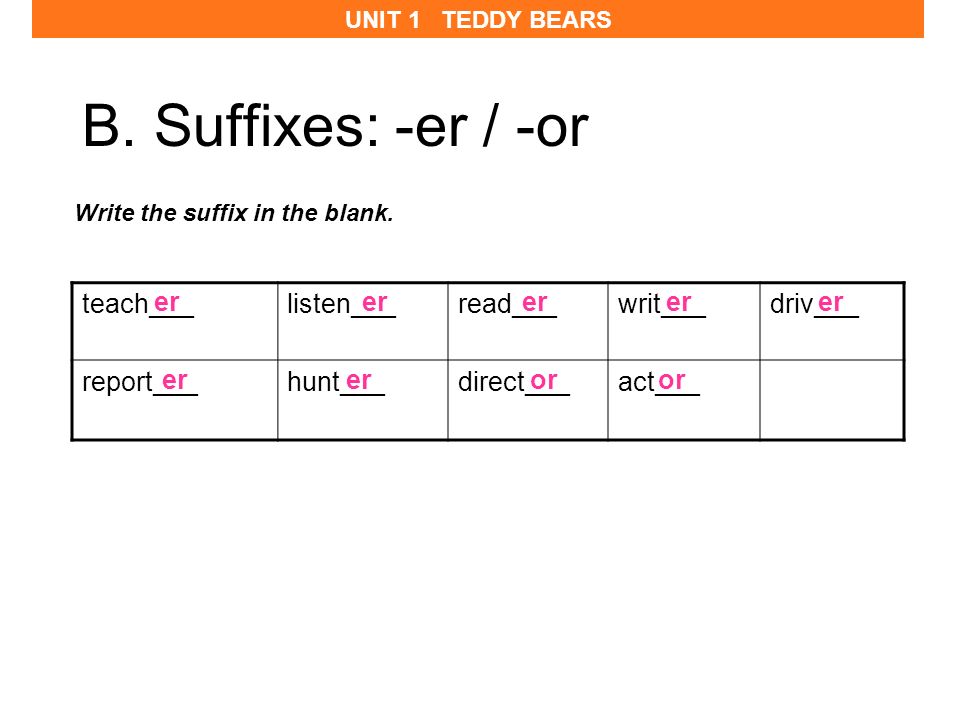Viewport: 960px width, 720px height.
Task: Click the 'B. Suffixes: -er / -or' title
Action: tap(336, 126)
